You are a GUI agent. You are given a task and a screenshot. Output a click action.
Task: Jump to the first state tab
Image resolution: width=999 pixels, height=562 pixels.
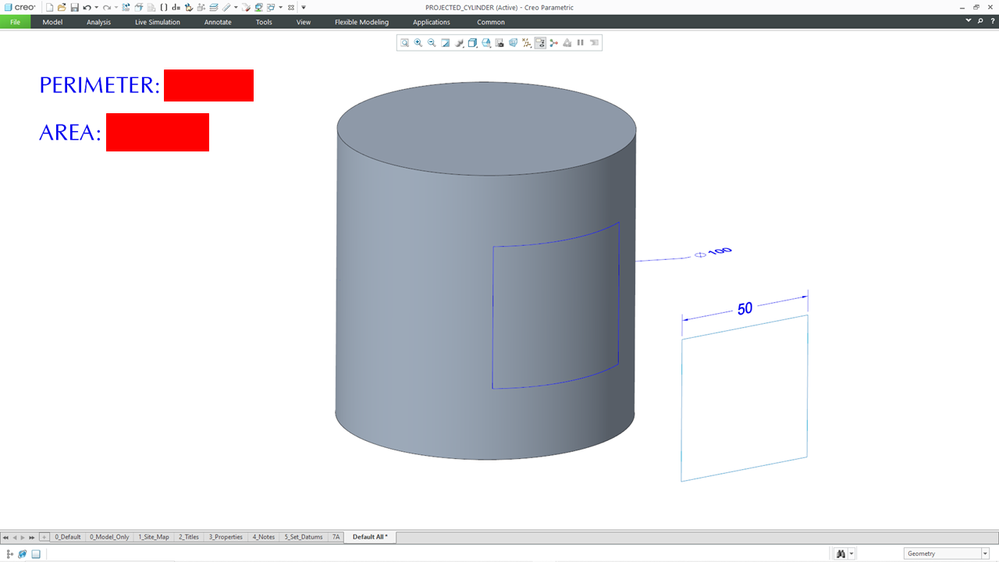(6, 537)
